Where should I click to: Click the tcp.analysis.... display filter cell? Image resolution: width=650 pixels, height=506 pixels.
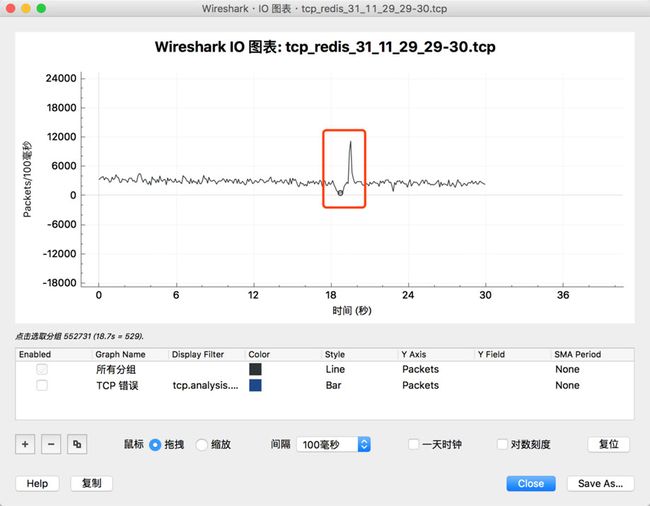206,385
